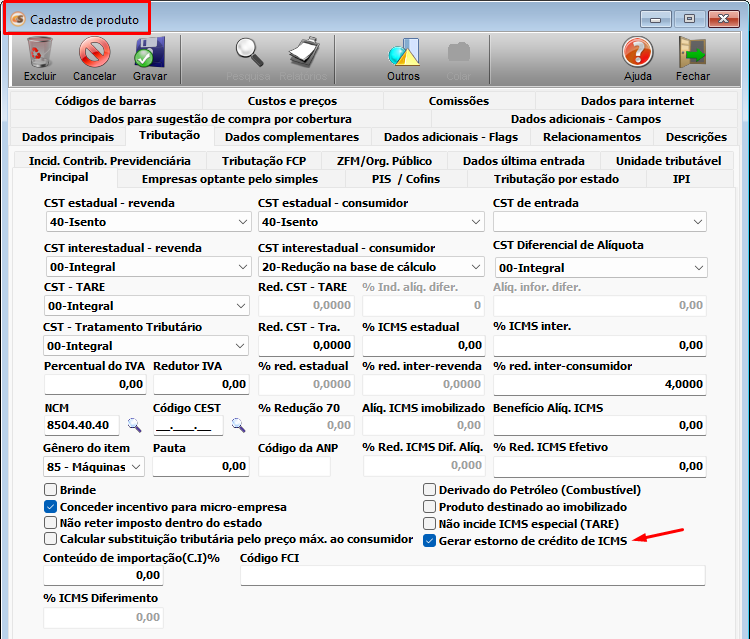The width and height of the screenshot is (750, 639).
Task: Click the magnifier next to Código CEST
Action: [x=238, y=426]
